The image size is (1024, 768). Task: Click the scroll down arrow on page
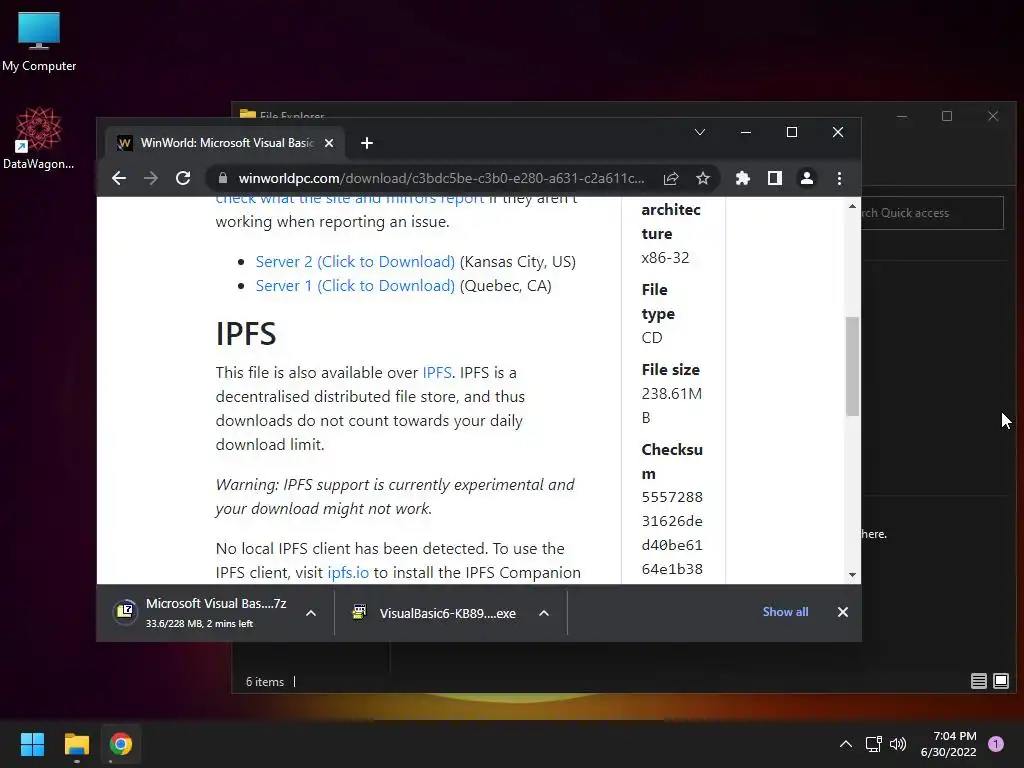click(852, 575)
